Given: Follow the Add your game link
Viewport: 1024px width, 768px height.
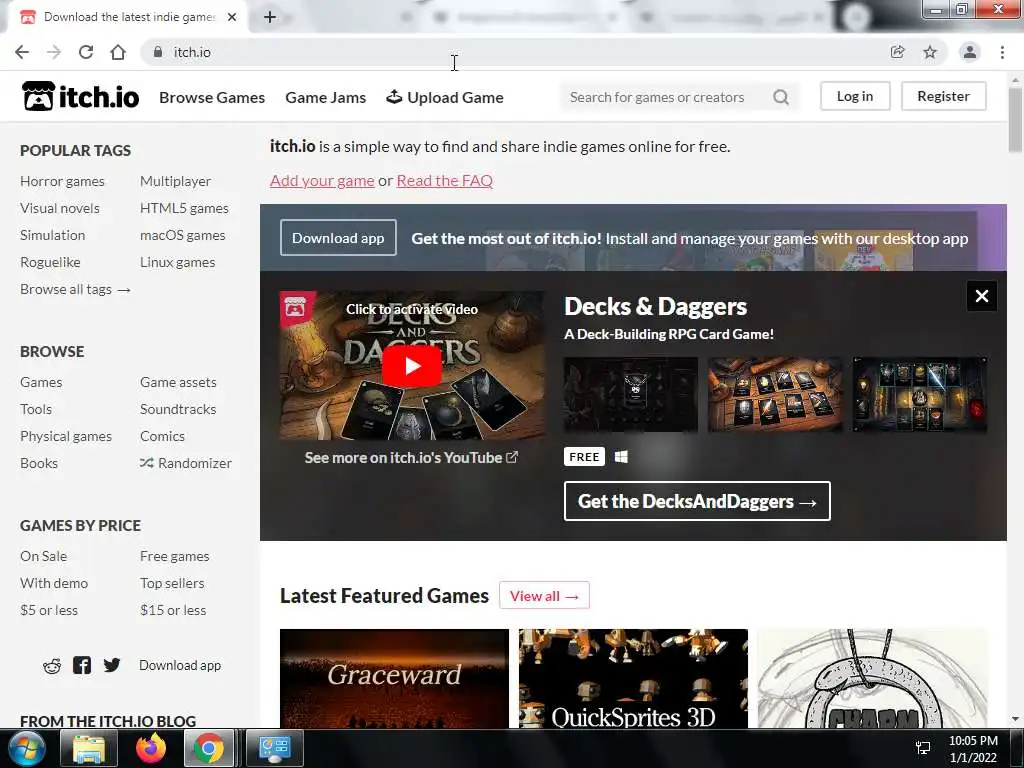Looking at the screenshot, I should [x=322, y=181].
